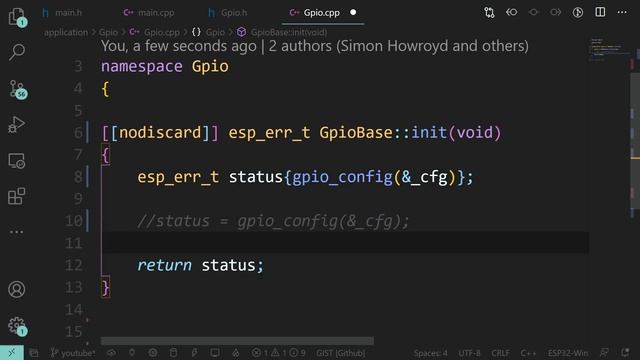This screenshot has height=360, width=640.
Task: Click the GpioBase identifier on line 6
Action: point(356,133)
